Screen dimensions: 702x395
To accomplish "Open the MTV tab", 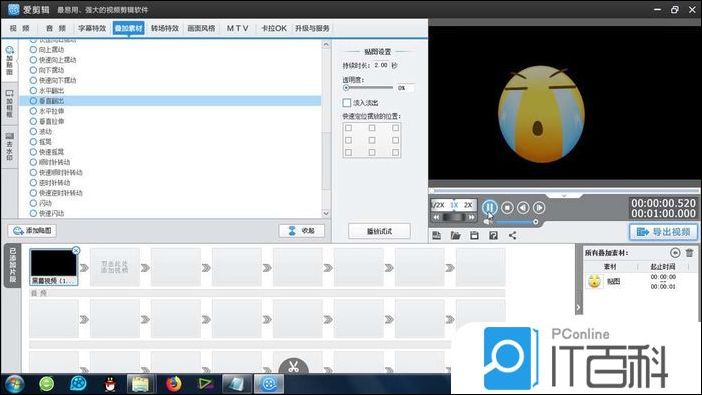I will [x=237, y=28].
